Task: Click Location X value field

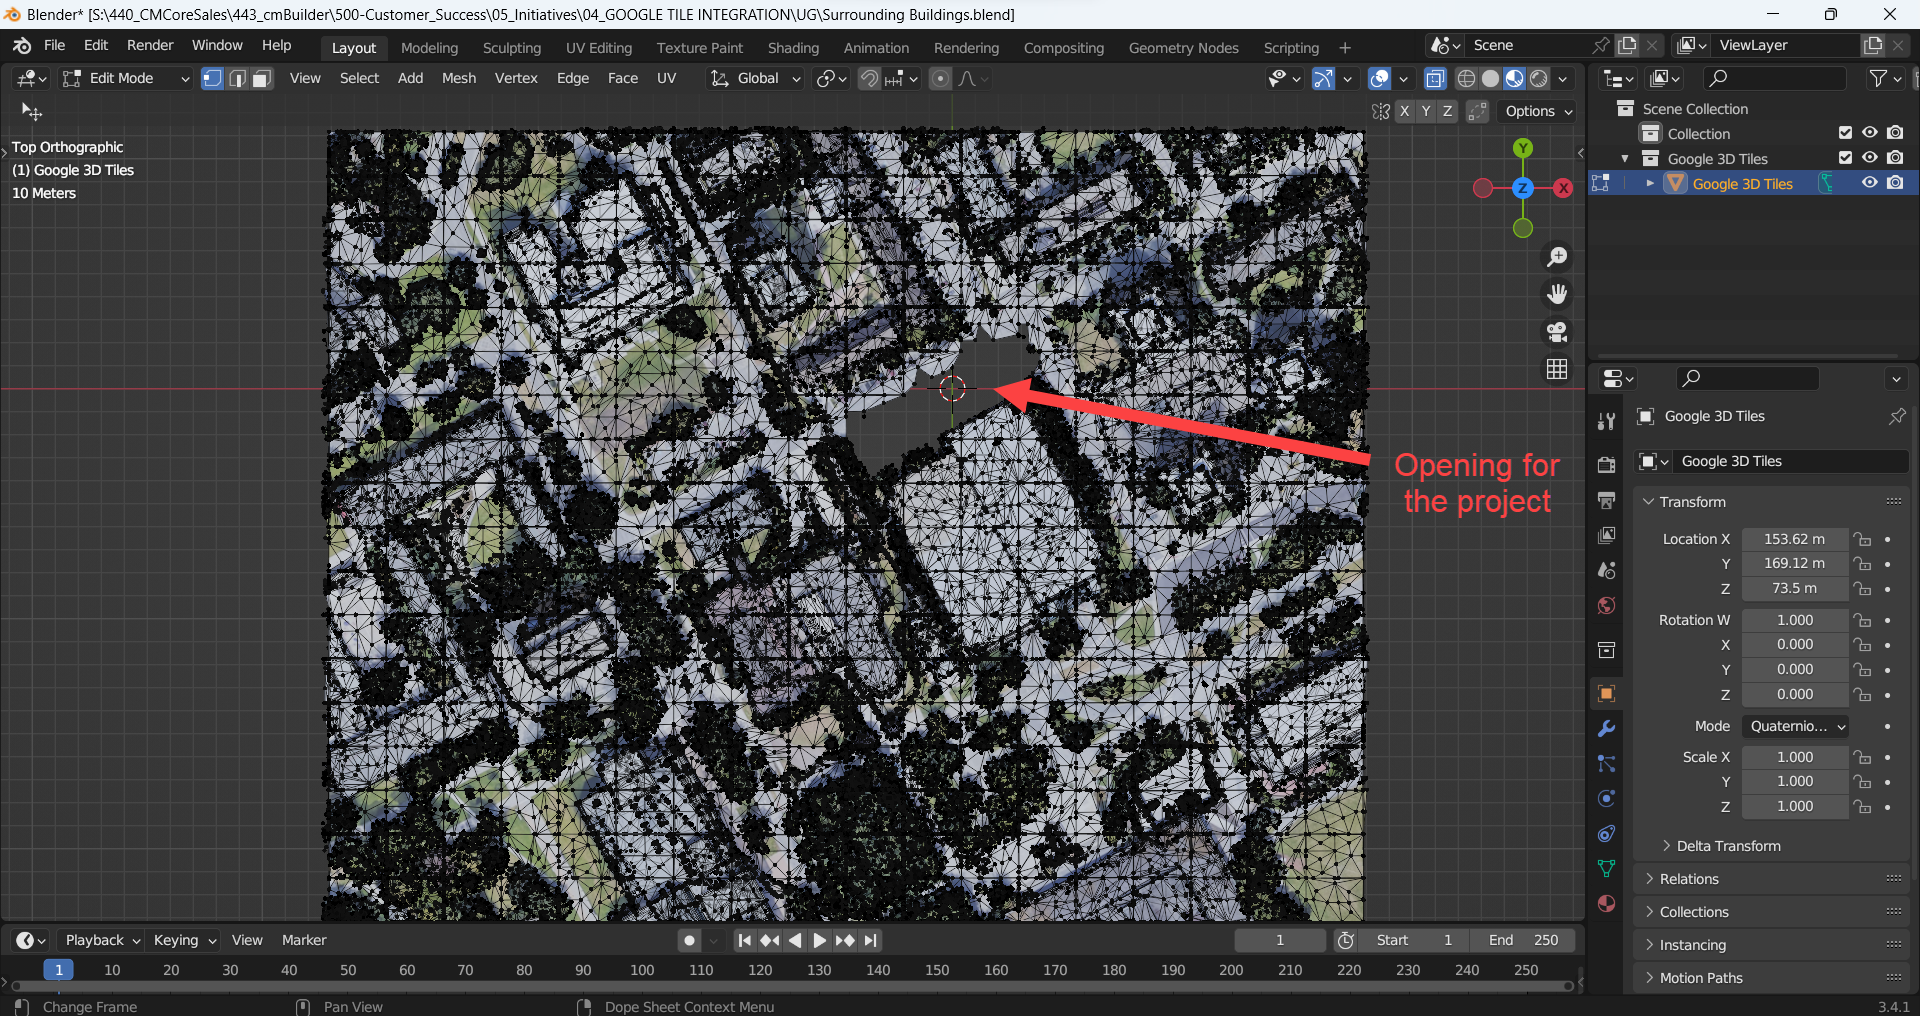Action: coord(1794,539)
